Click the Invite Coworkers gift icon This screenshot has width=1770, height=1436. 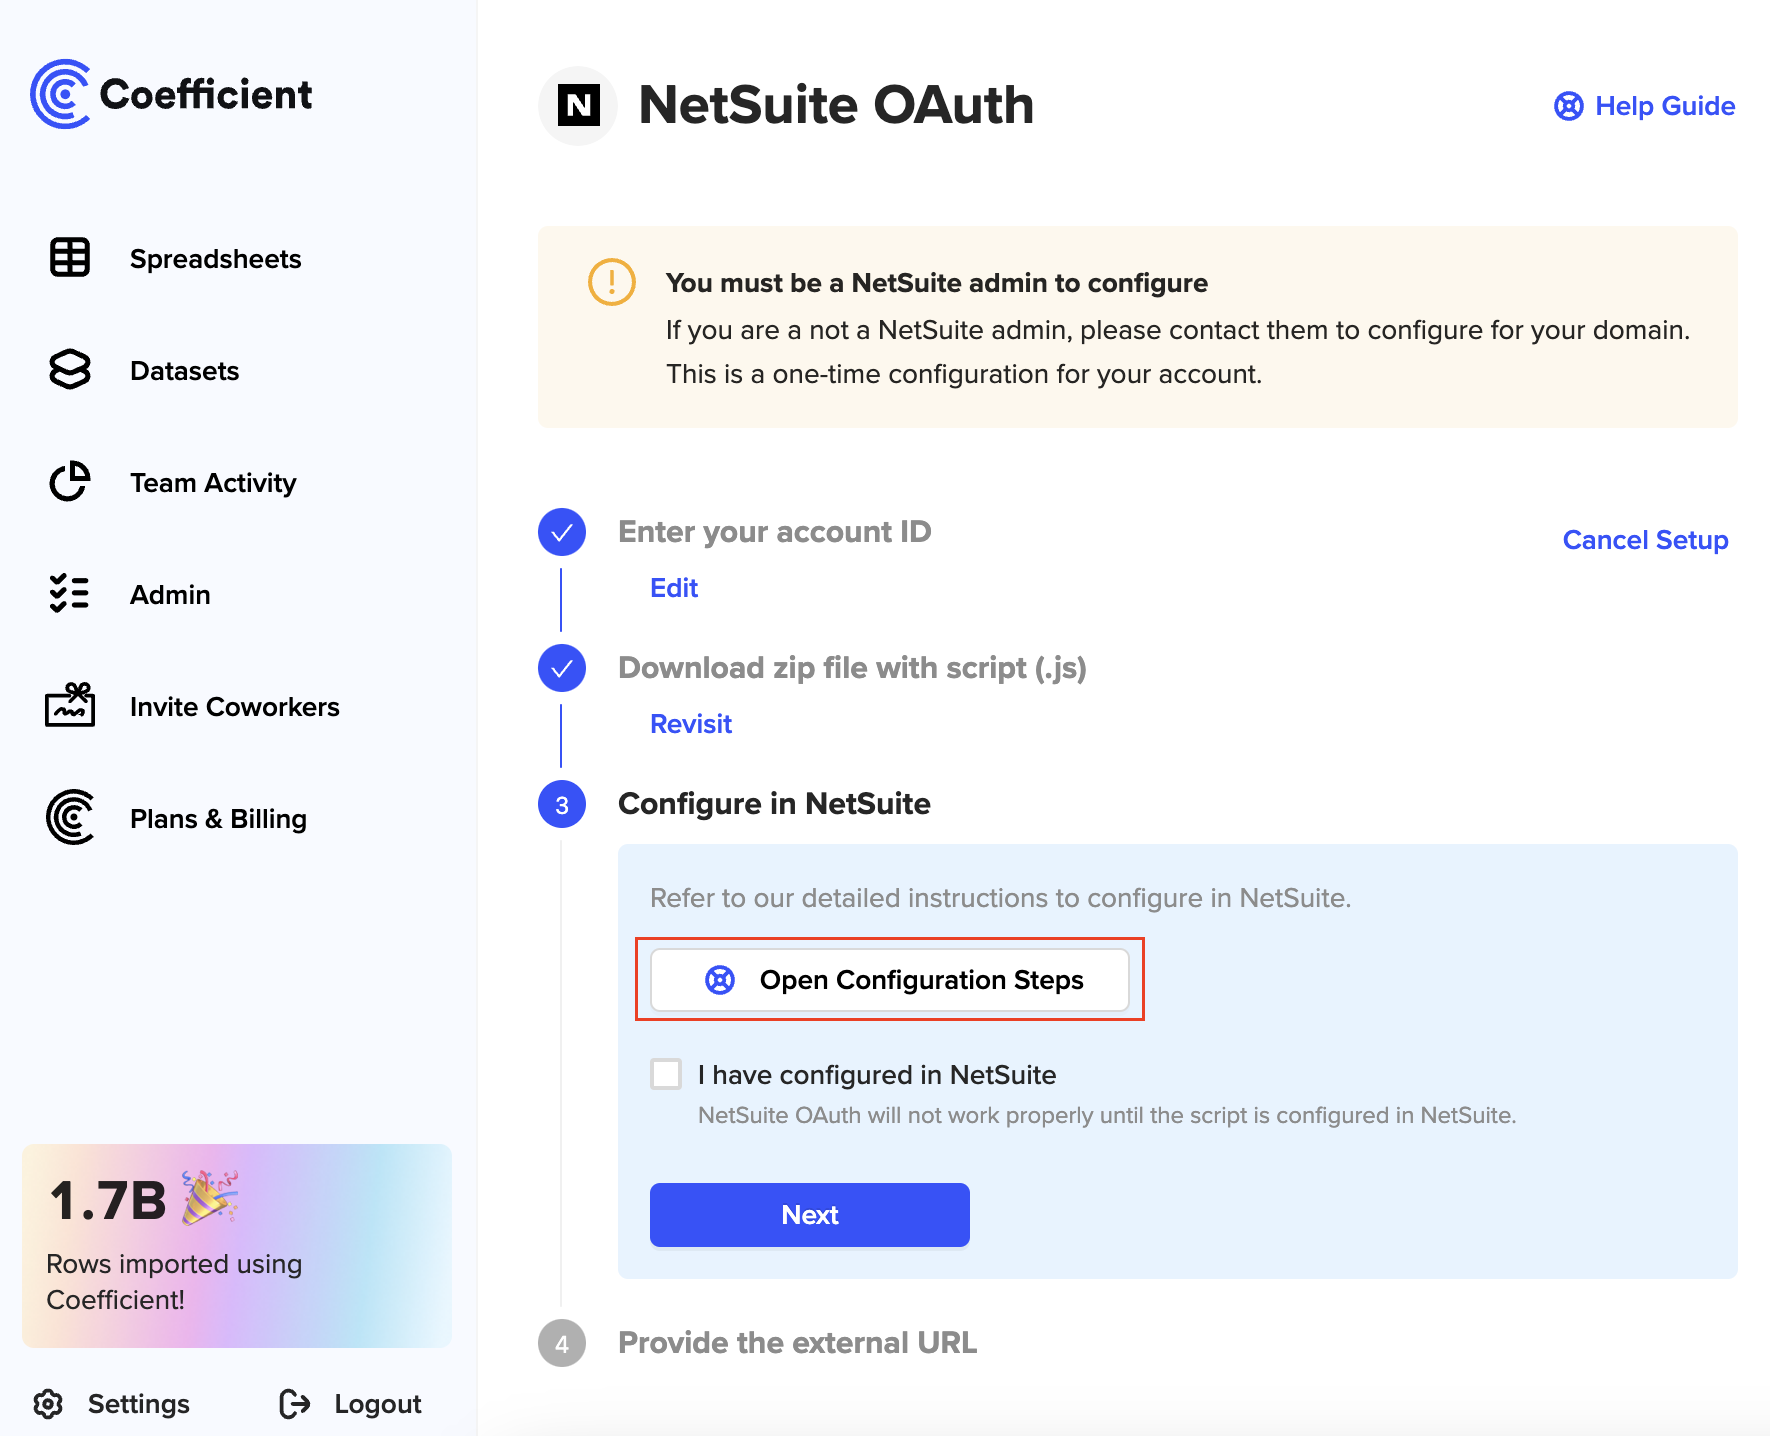click(x=70, y=705)
